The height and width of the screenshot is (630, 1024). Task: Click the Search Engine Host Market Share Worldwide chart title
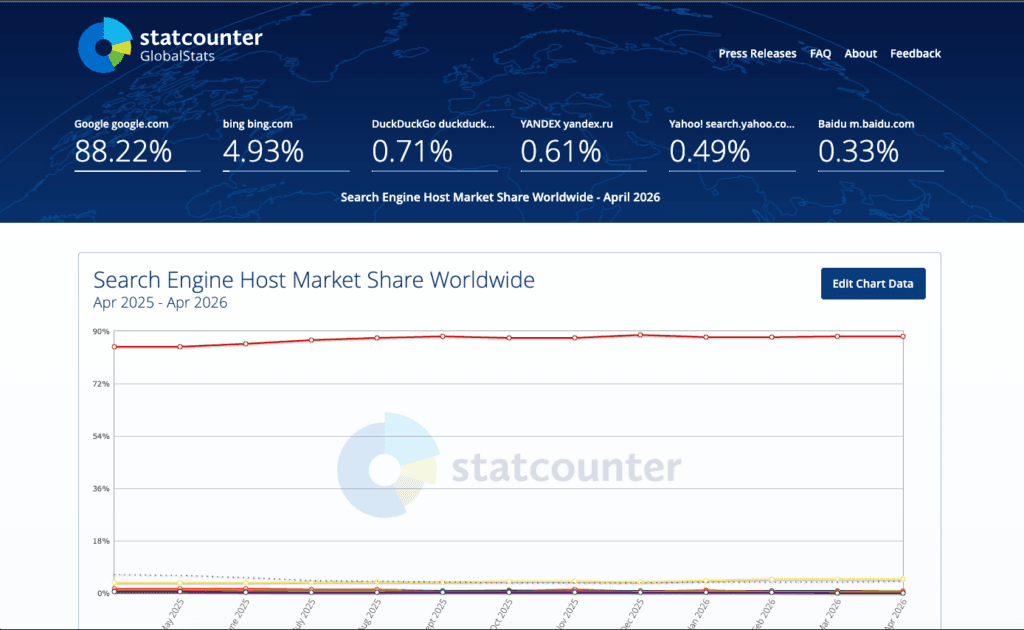click(x=313, y=279)
